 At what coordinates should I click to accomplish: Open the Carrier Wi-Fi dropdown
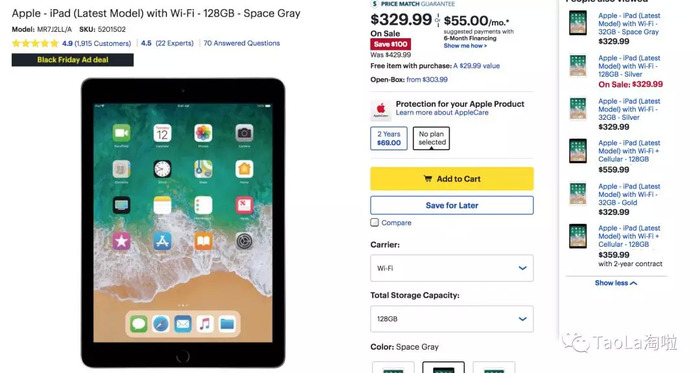coord(452,268)
